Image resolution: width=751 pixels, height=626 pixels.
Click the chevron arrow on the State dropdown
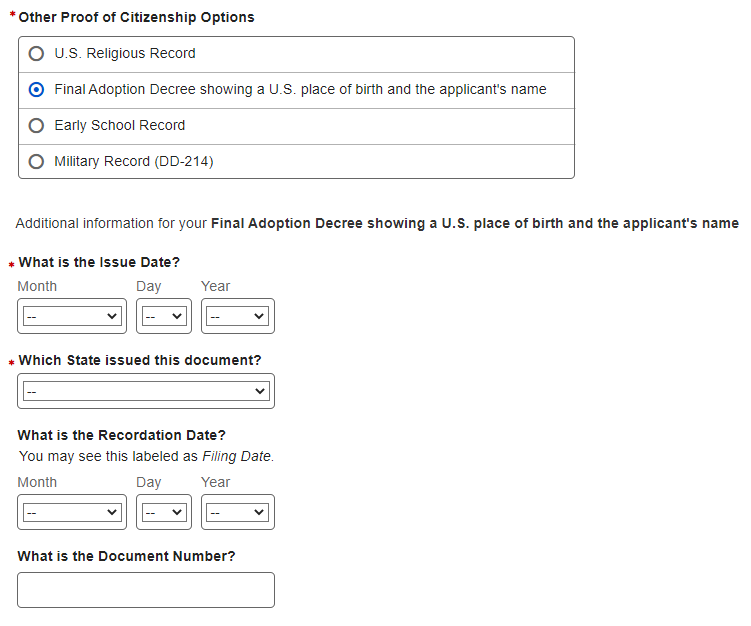coord(261,391)
